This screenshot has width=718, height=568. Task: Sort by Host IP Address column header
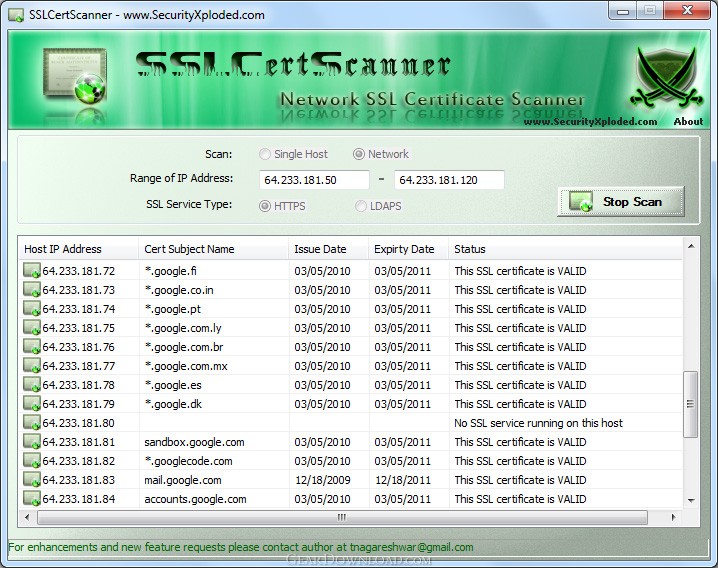click(79, 249)
